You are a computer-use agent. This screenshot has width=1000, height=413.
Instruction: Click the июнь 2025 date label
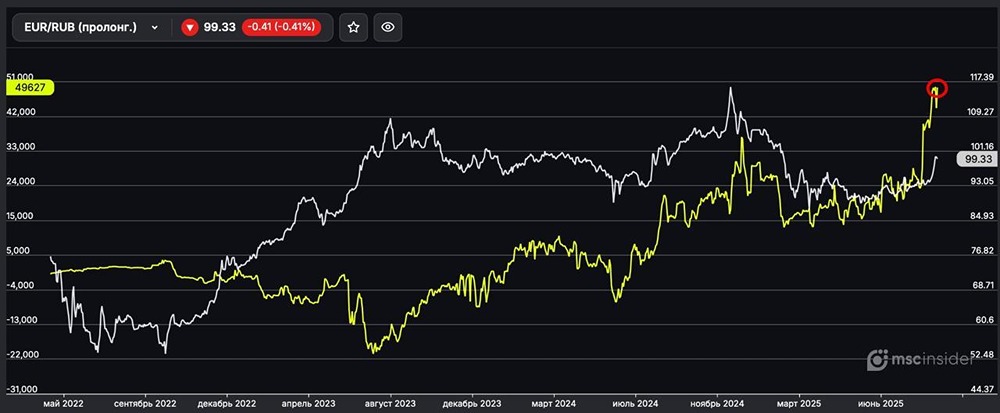(880, 403)
